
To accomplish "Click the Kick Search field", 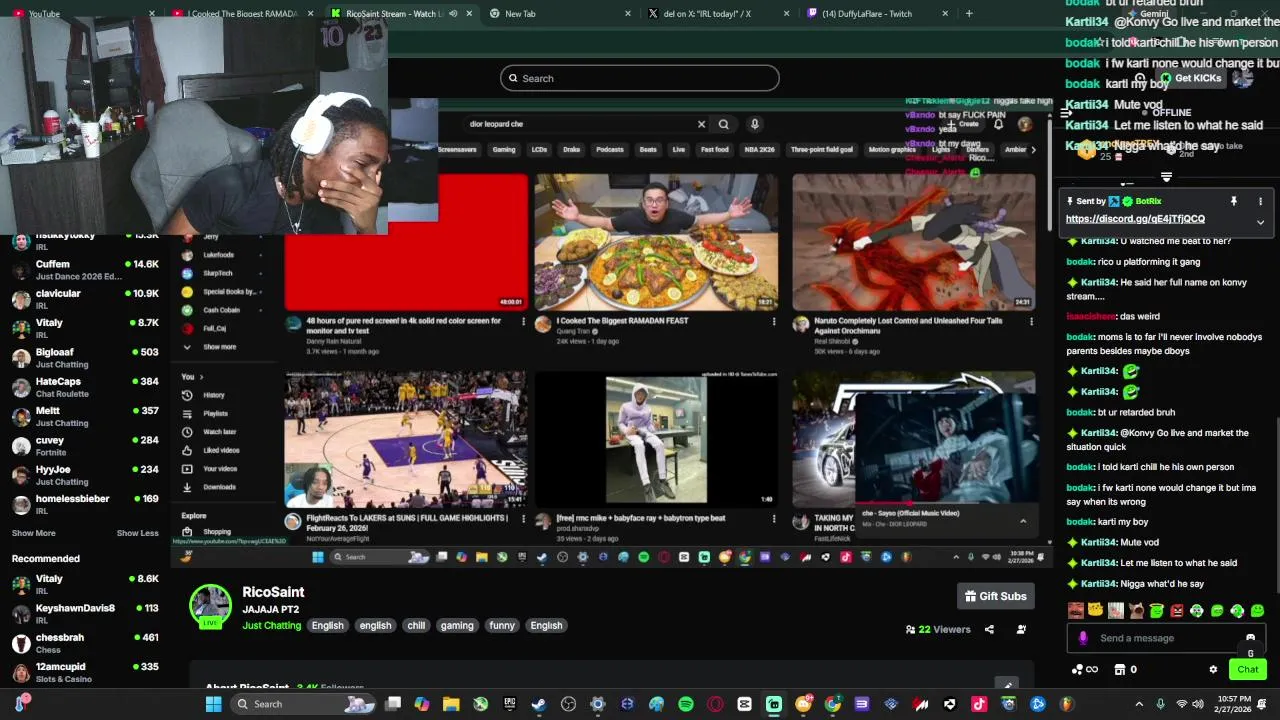I will 640,78.
